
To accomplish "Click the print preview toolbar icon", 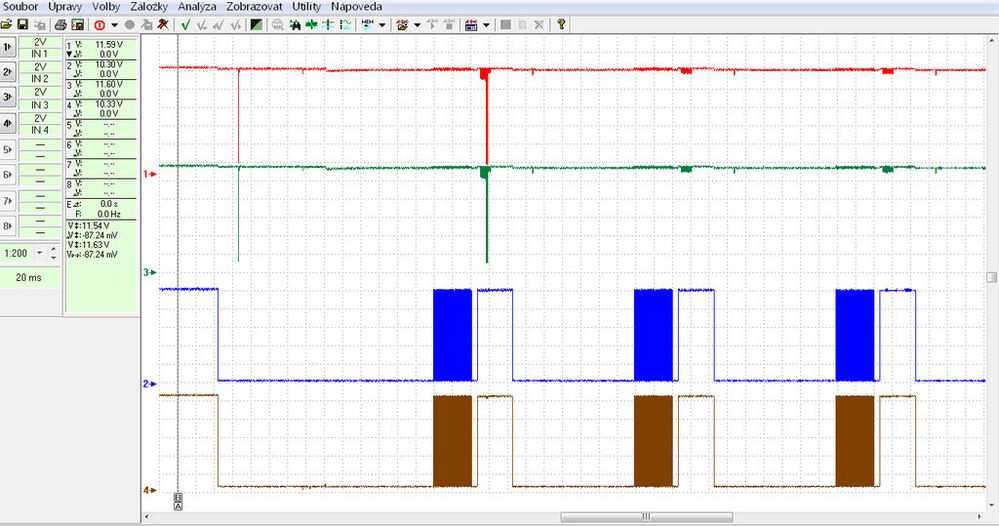I will [x=78, y=25].
